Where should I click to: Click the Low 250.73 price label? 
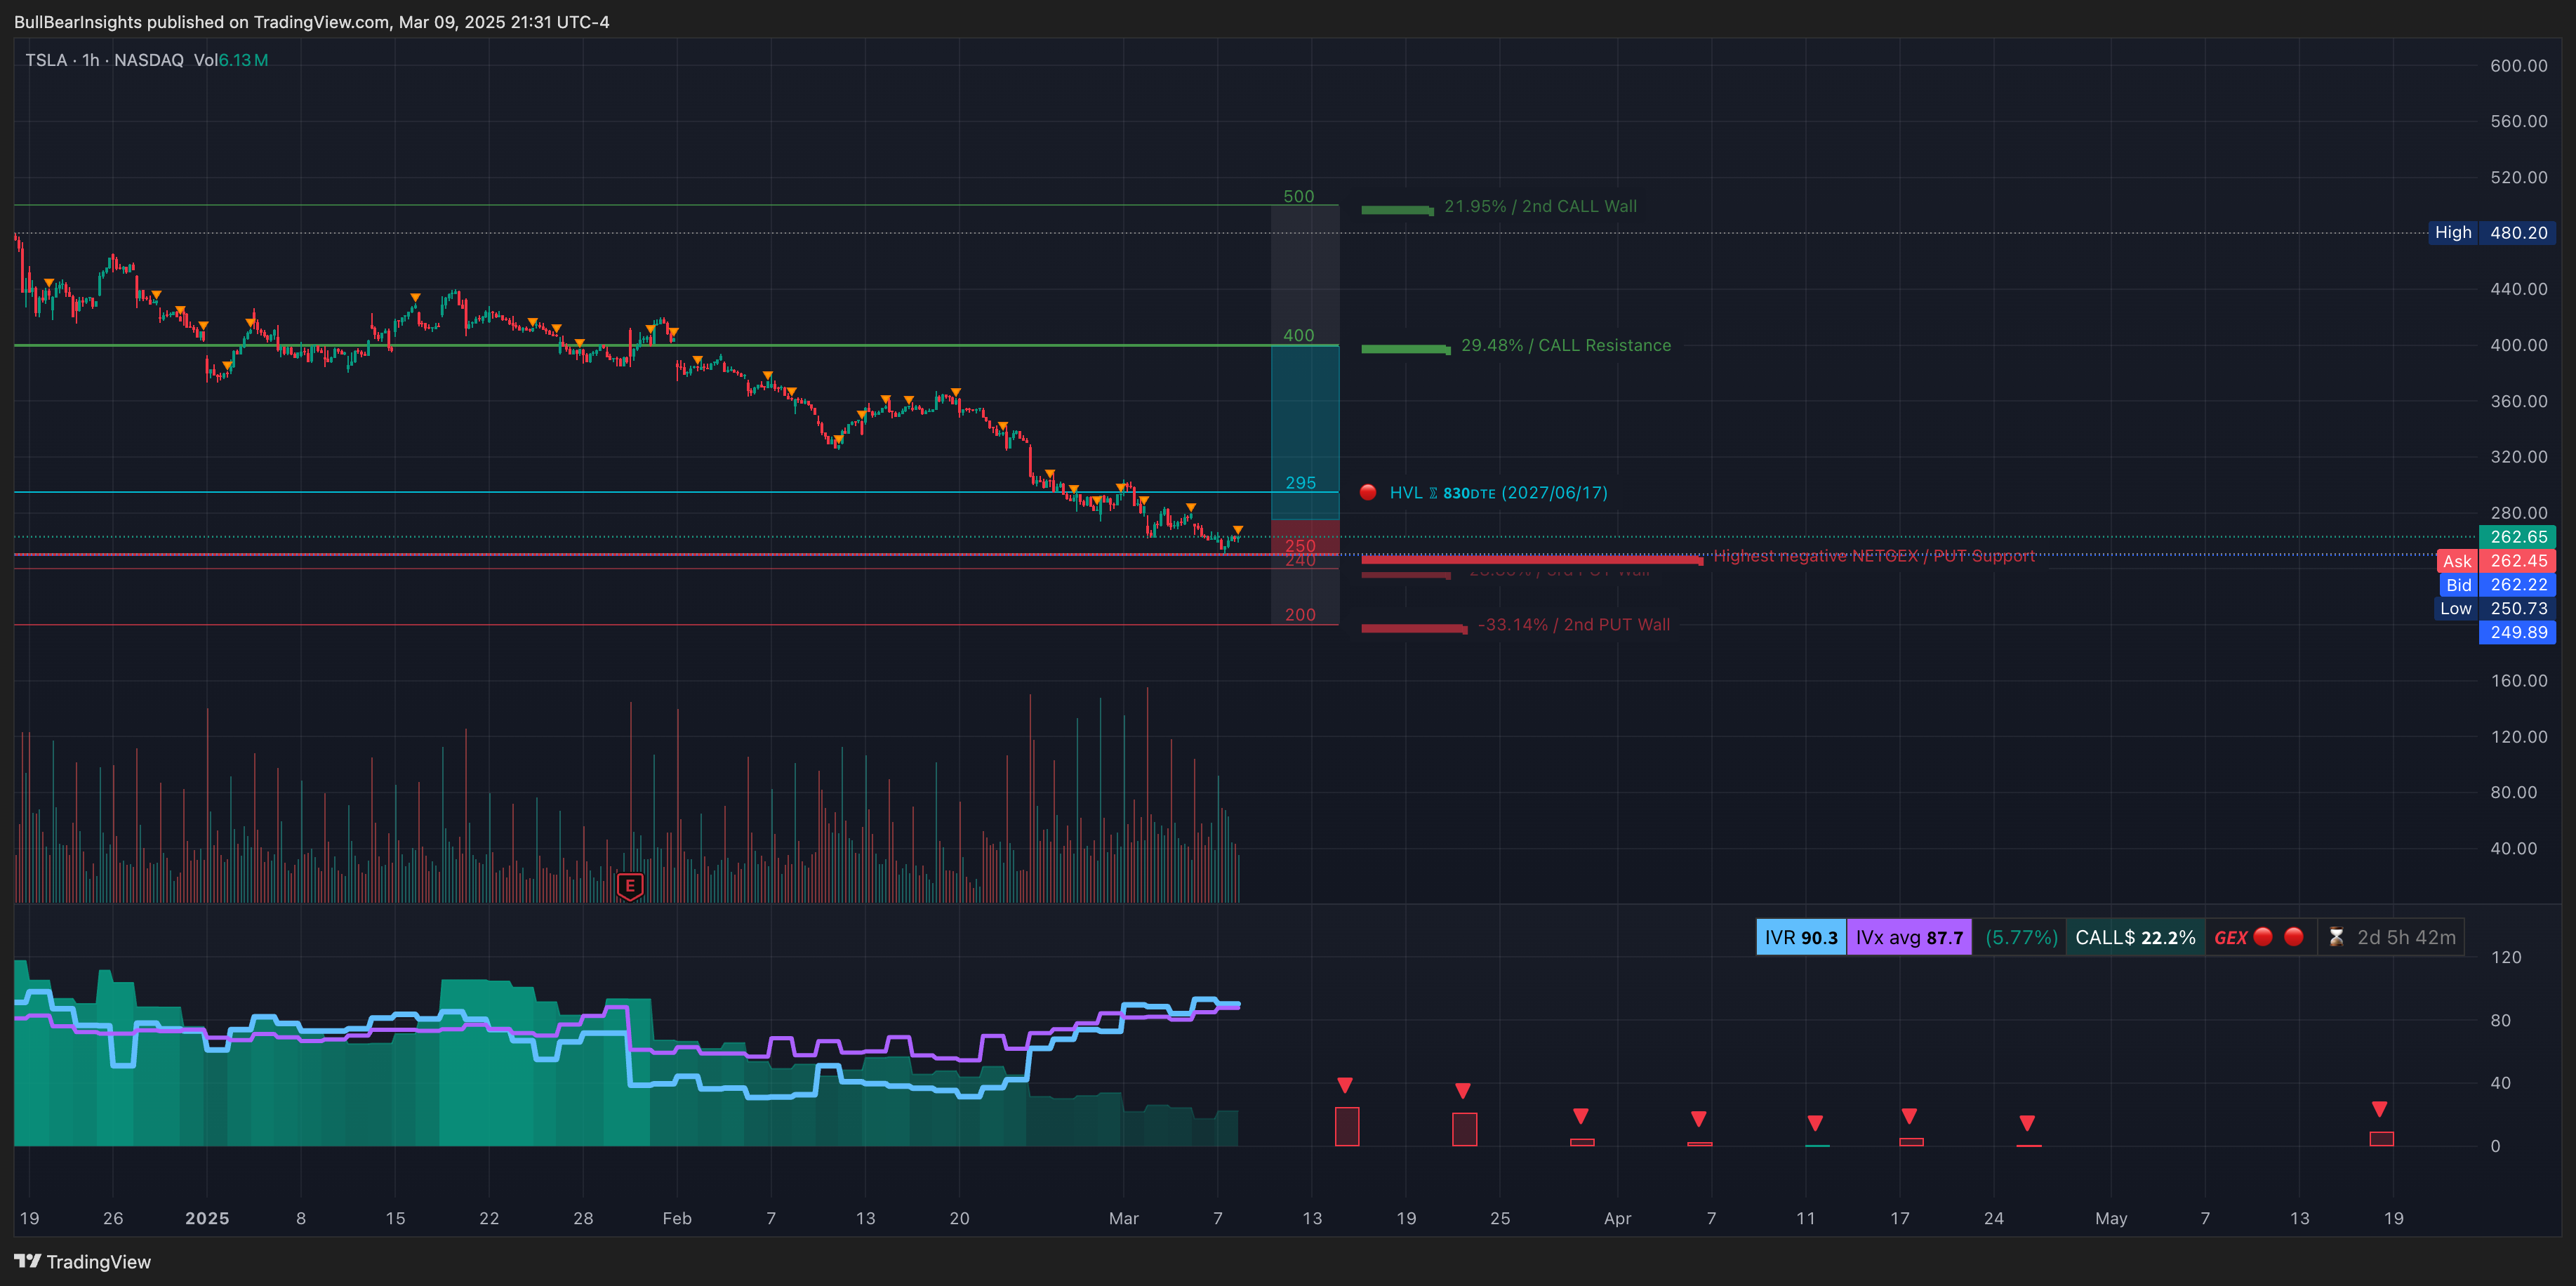coord(2494,608)
